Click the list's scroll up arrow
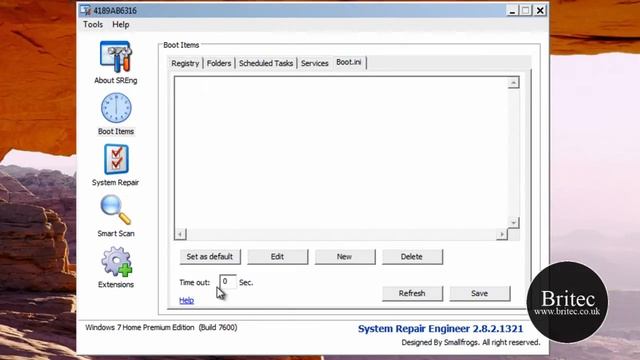This screenshot has height=360, width=640. (x=513, y=83)
